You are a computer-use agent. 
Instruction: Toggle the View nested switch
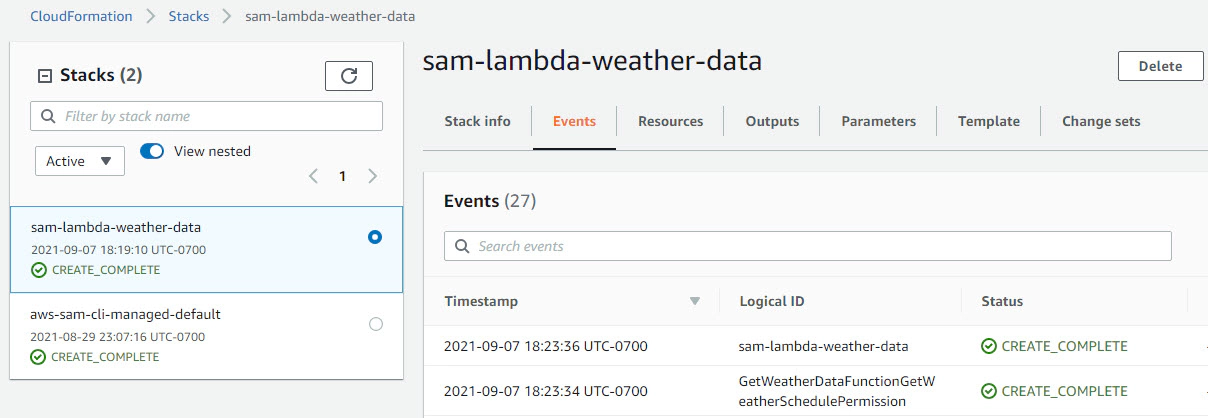pos(152,152)
